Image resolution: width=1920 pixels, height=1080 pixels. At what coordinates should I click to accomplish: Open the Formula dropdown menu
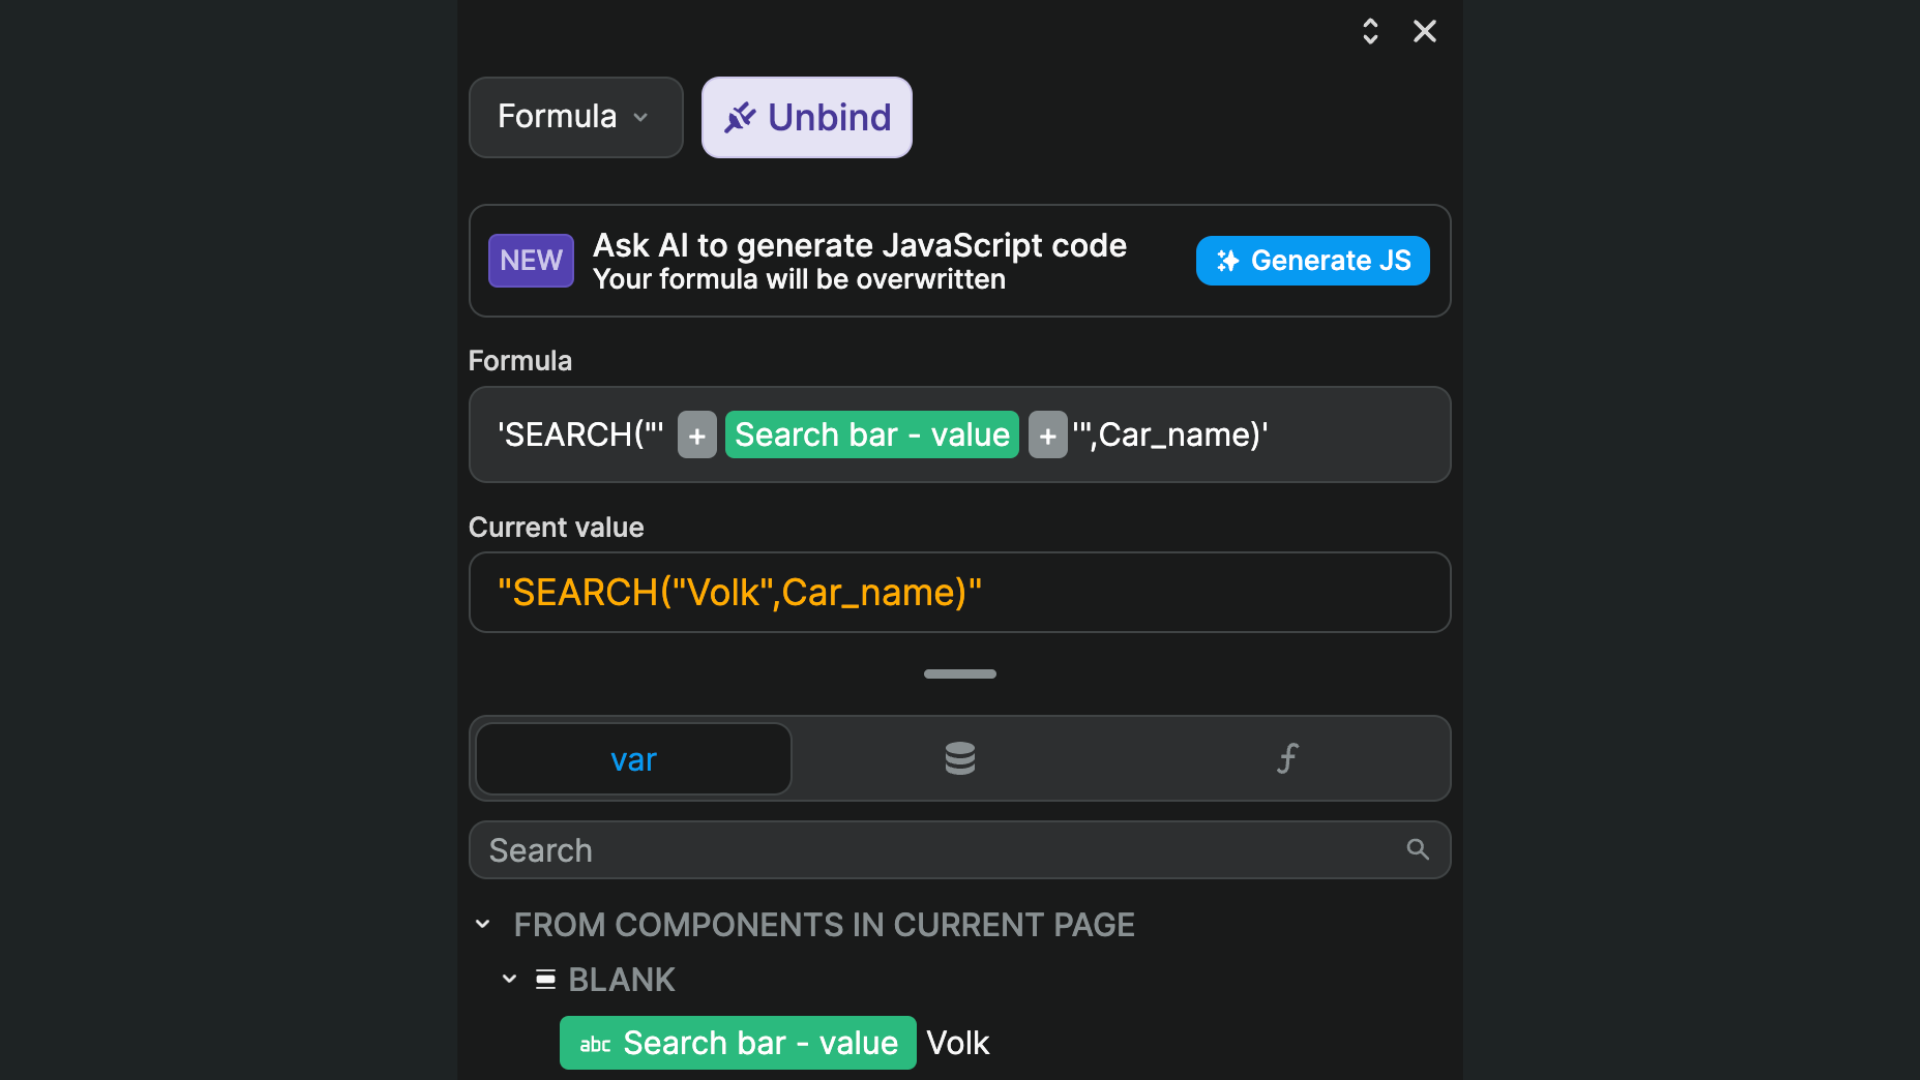coord(575,116)
